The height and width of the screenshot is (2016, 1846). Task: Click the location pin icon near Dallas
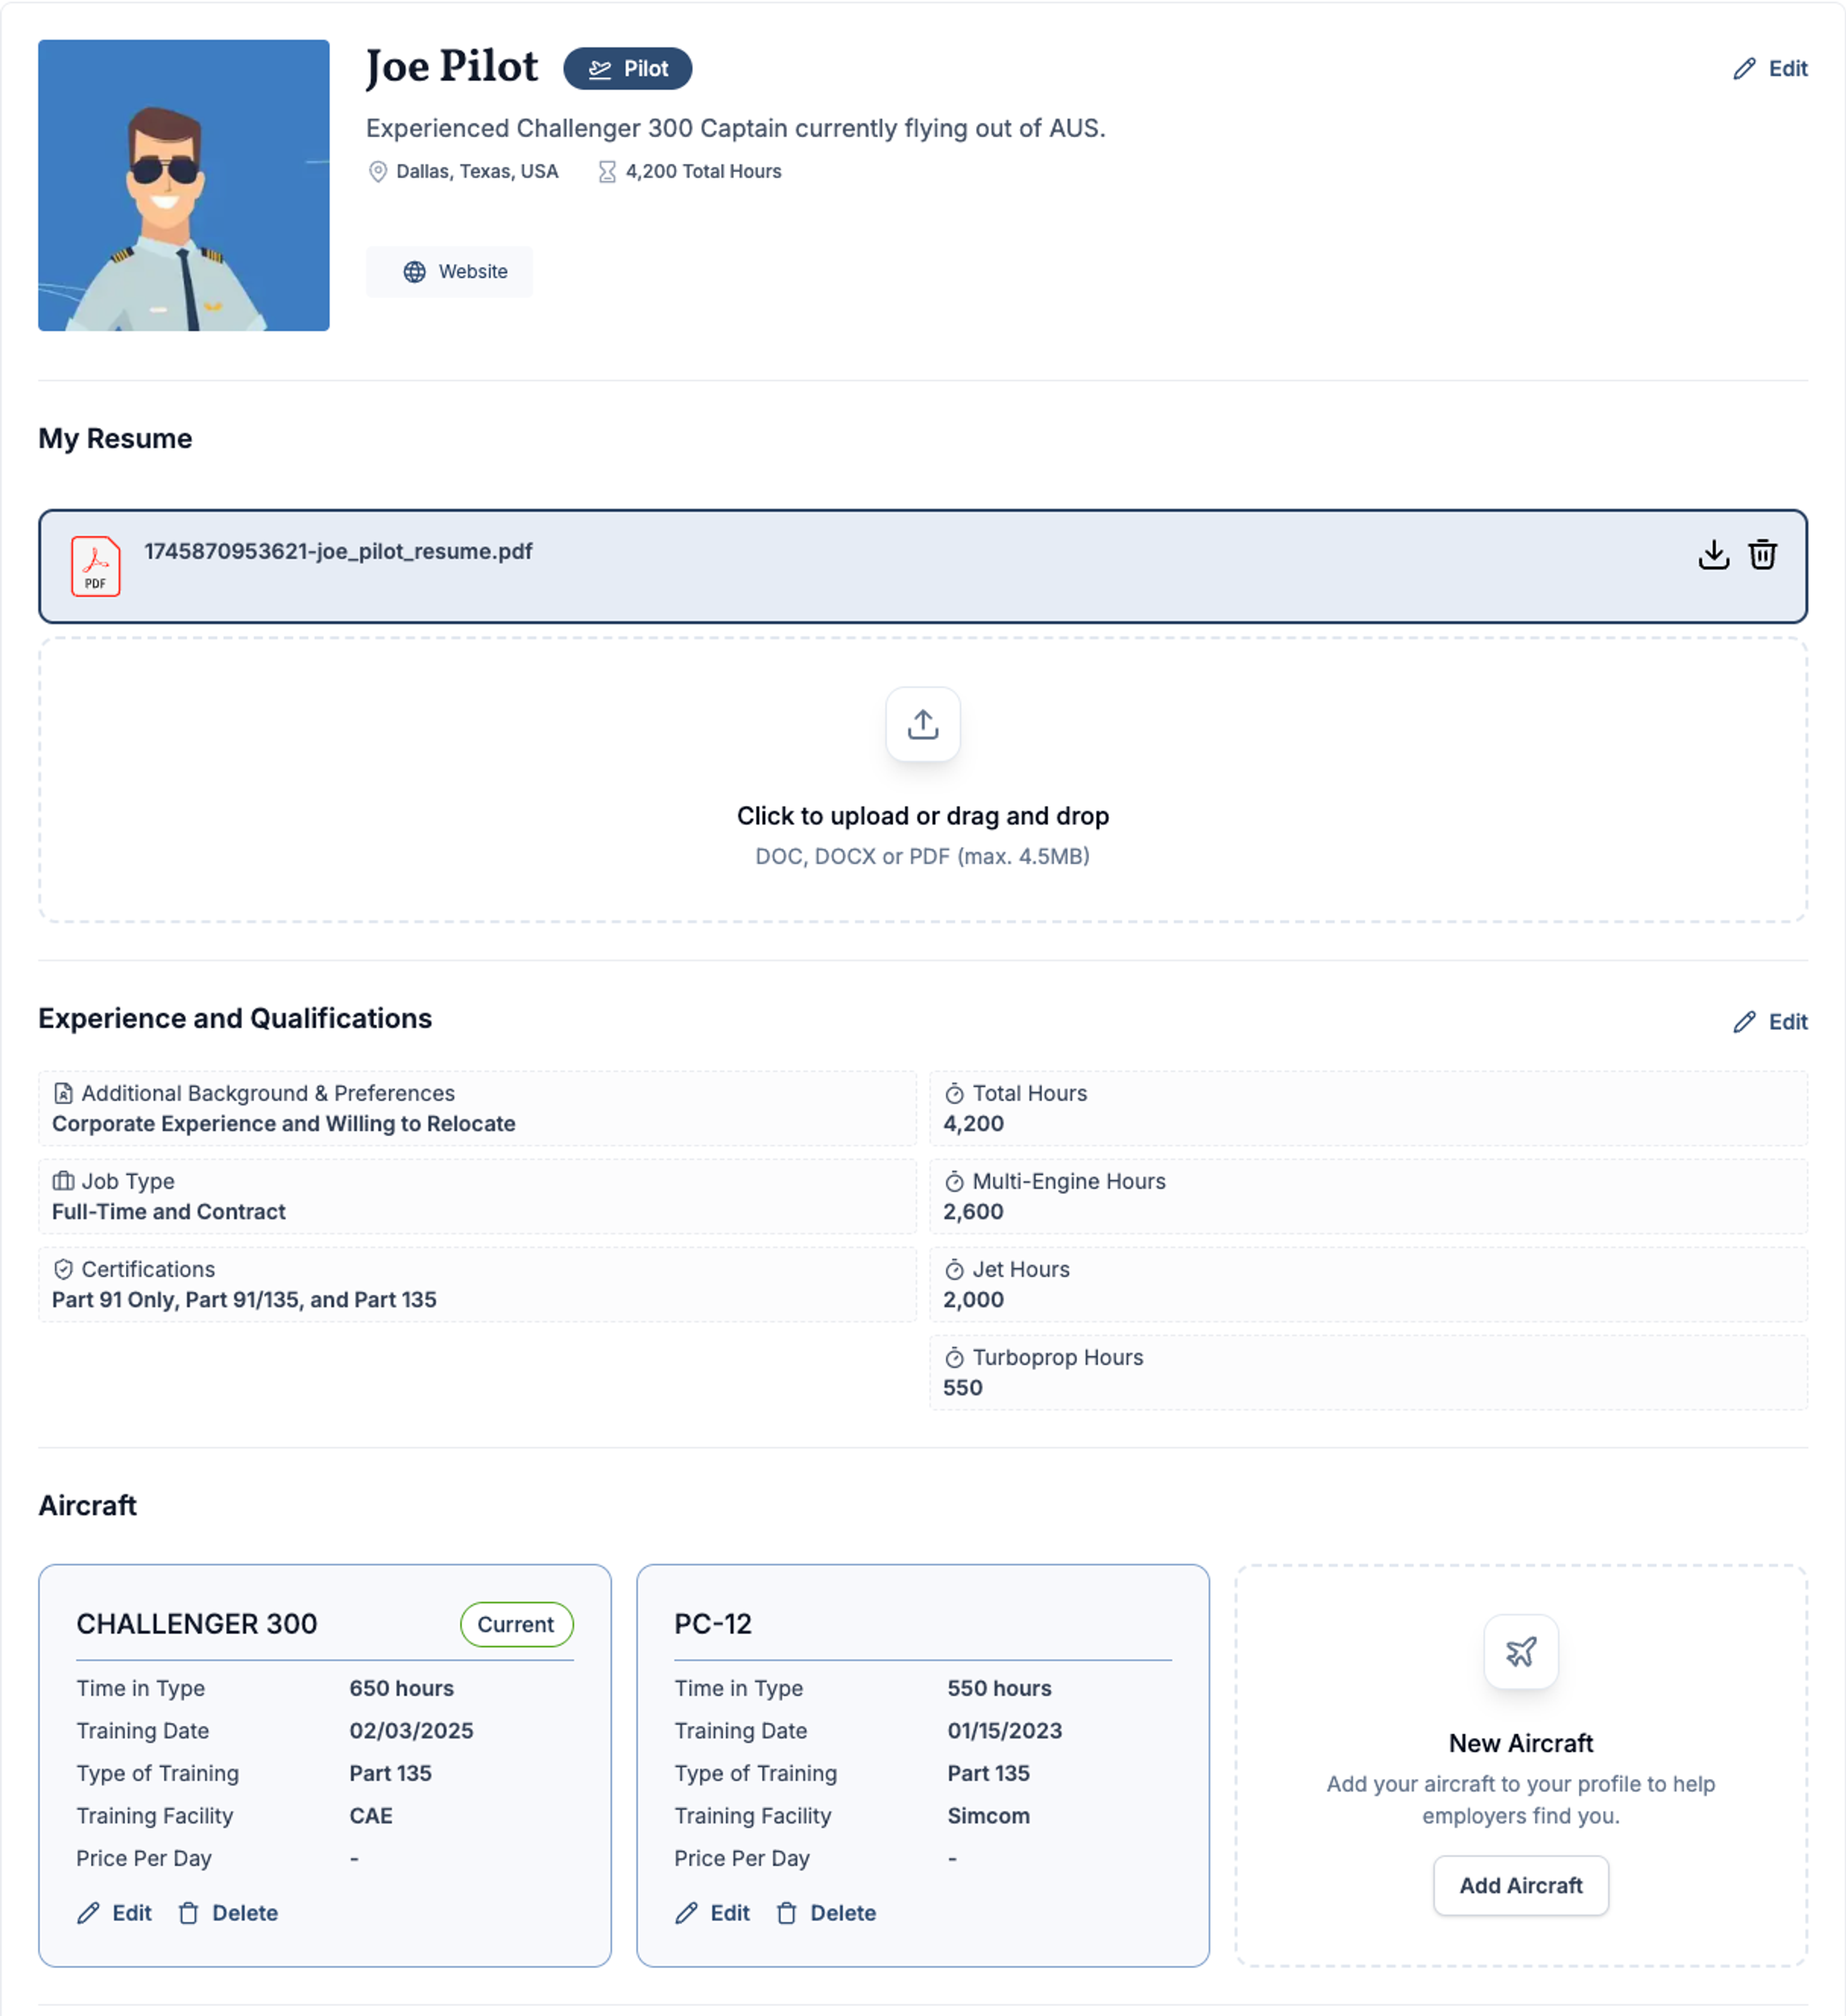click(x=378, y=172)
